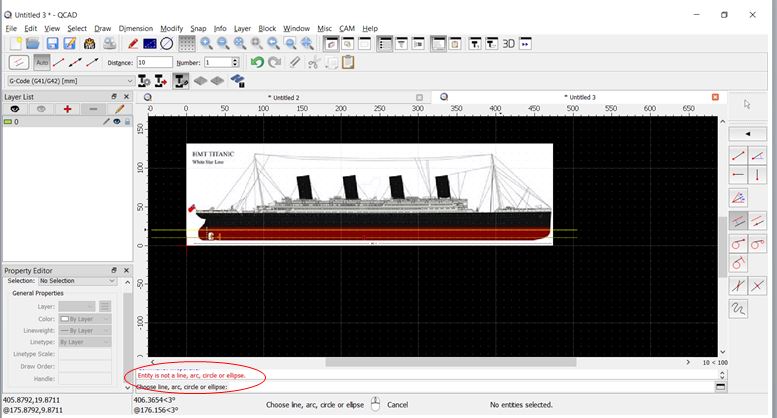Open the Snap menu
Screen dimensions: 777x418
point(198,29)
